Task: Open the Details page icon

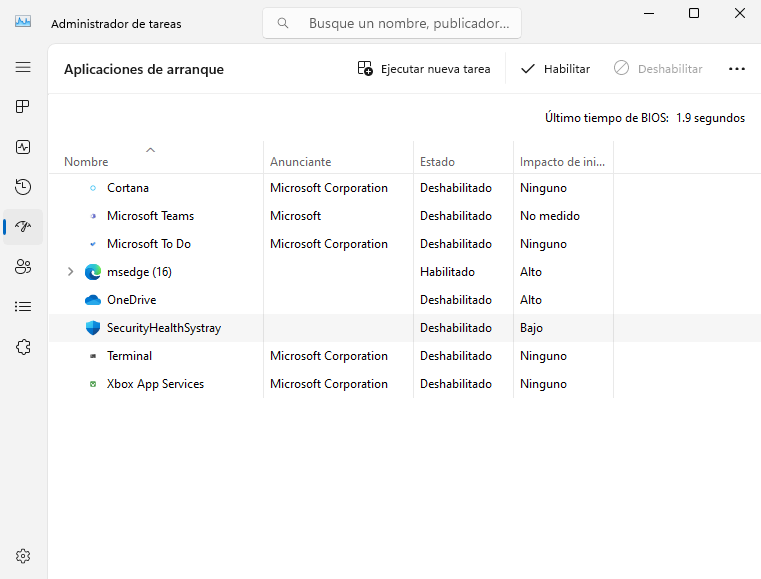Action: click(23, 307)
